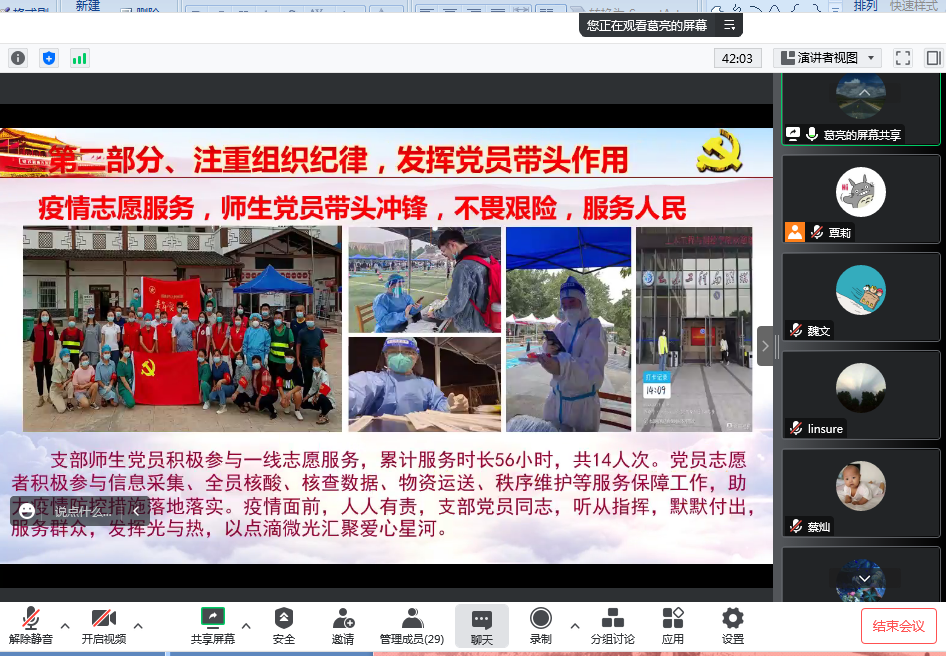Turn on the camera with 开启视频
This screenshot has height=656, width=946.
tap(104, 626)
